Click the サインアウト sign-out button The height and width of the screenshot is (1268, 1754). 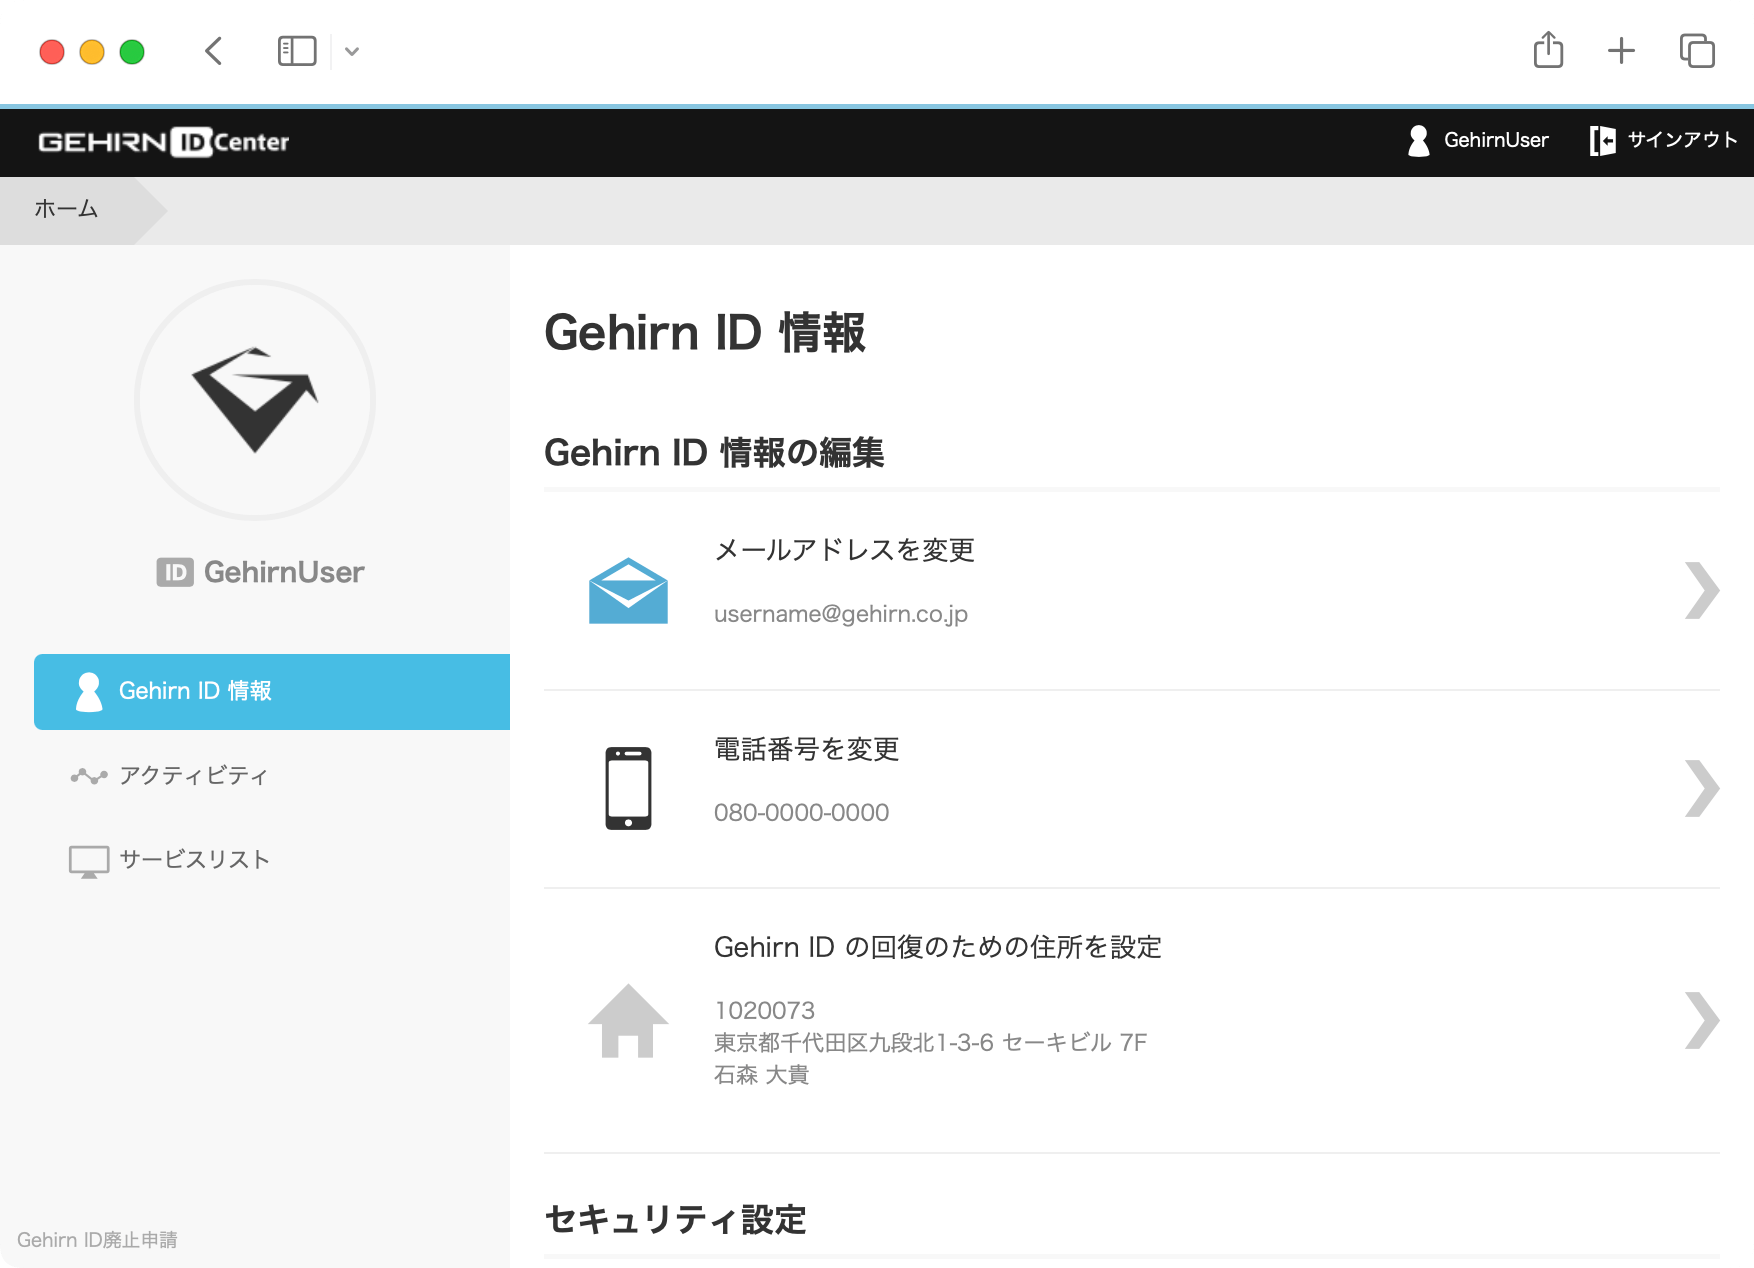(1664, 141)
